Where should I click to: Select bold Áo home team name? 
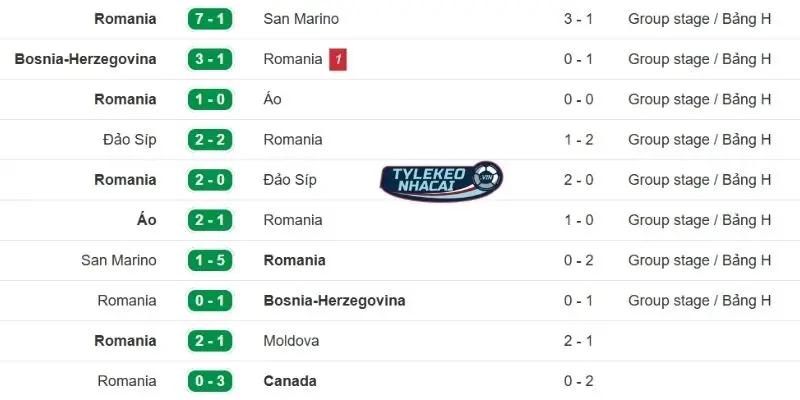[147, 220]
